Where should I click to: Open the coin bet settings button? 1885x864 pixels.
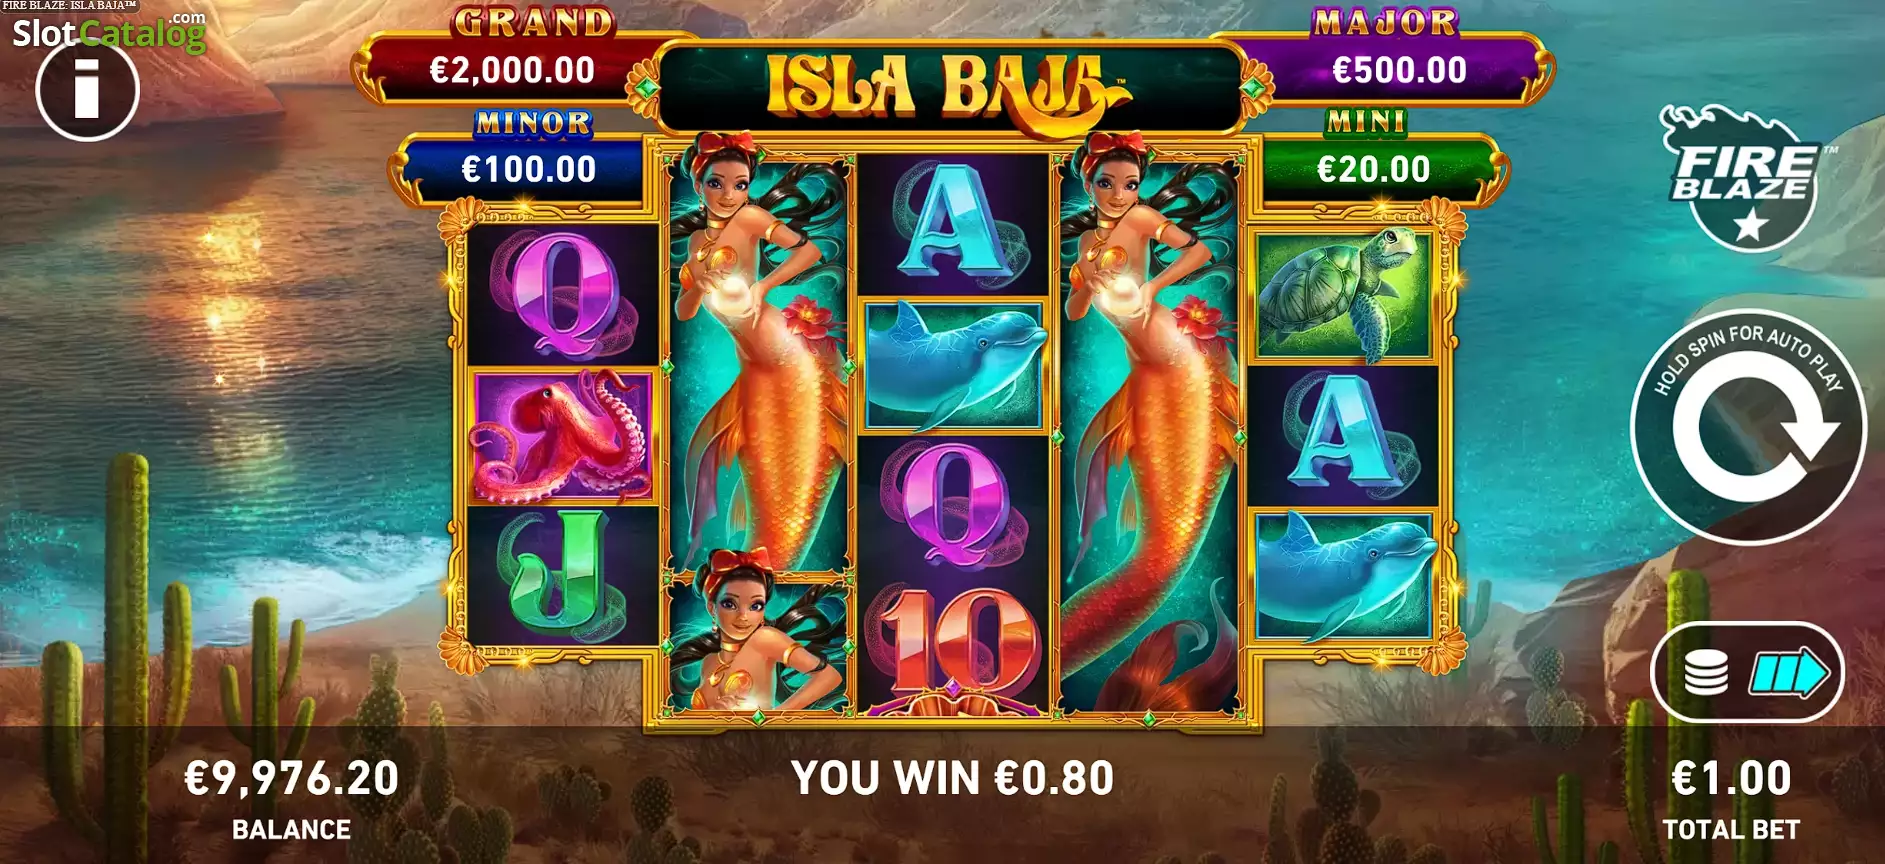(1748, 672)
